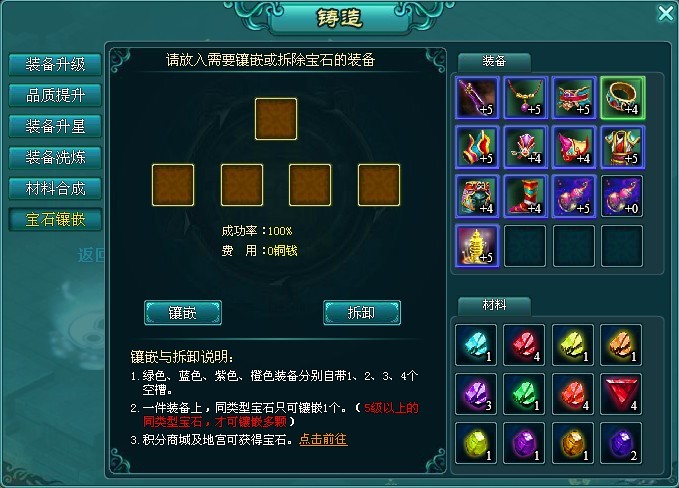This screenshot has height=488, width=679.
Task: Pick the necklace +5 equipment item
Action: [x=525, y=98]
